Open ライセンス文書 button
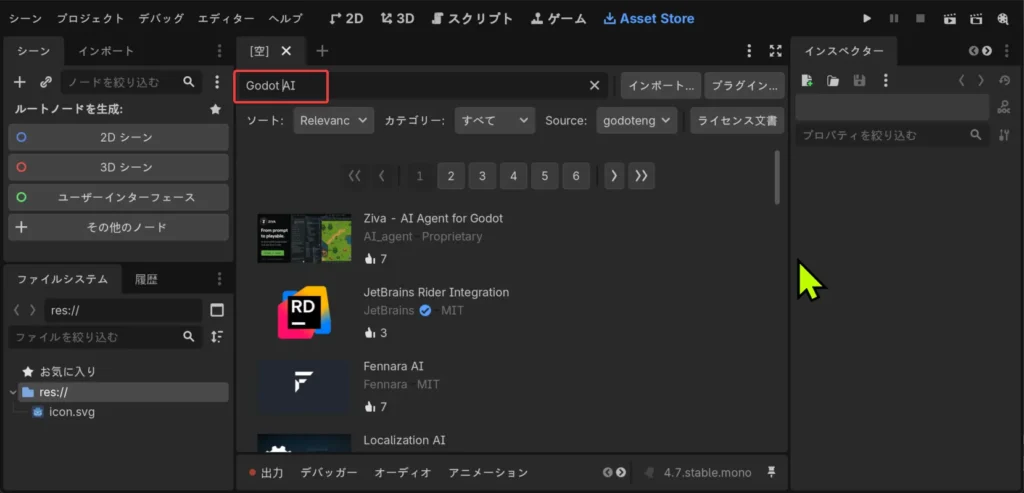1024x493 pixels. tap(737, 121)
